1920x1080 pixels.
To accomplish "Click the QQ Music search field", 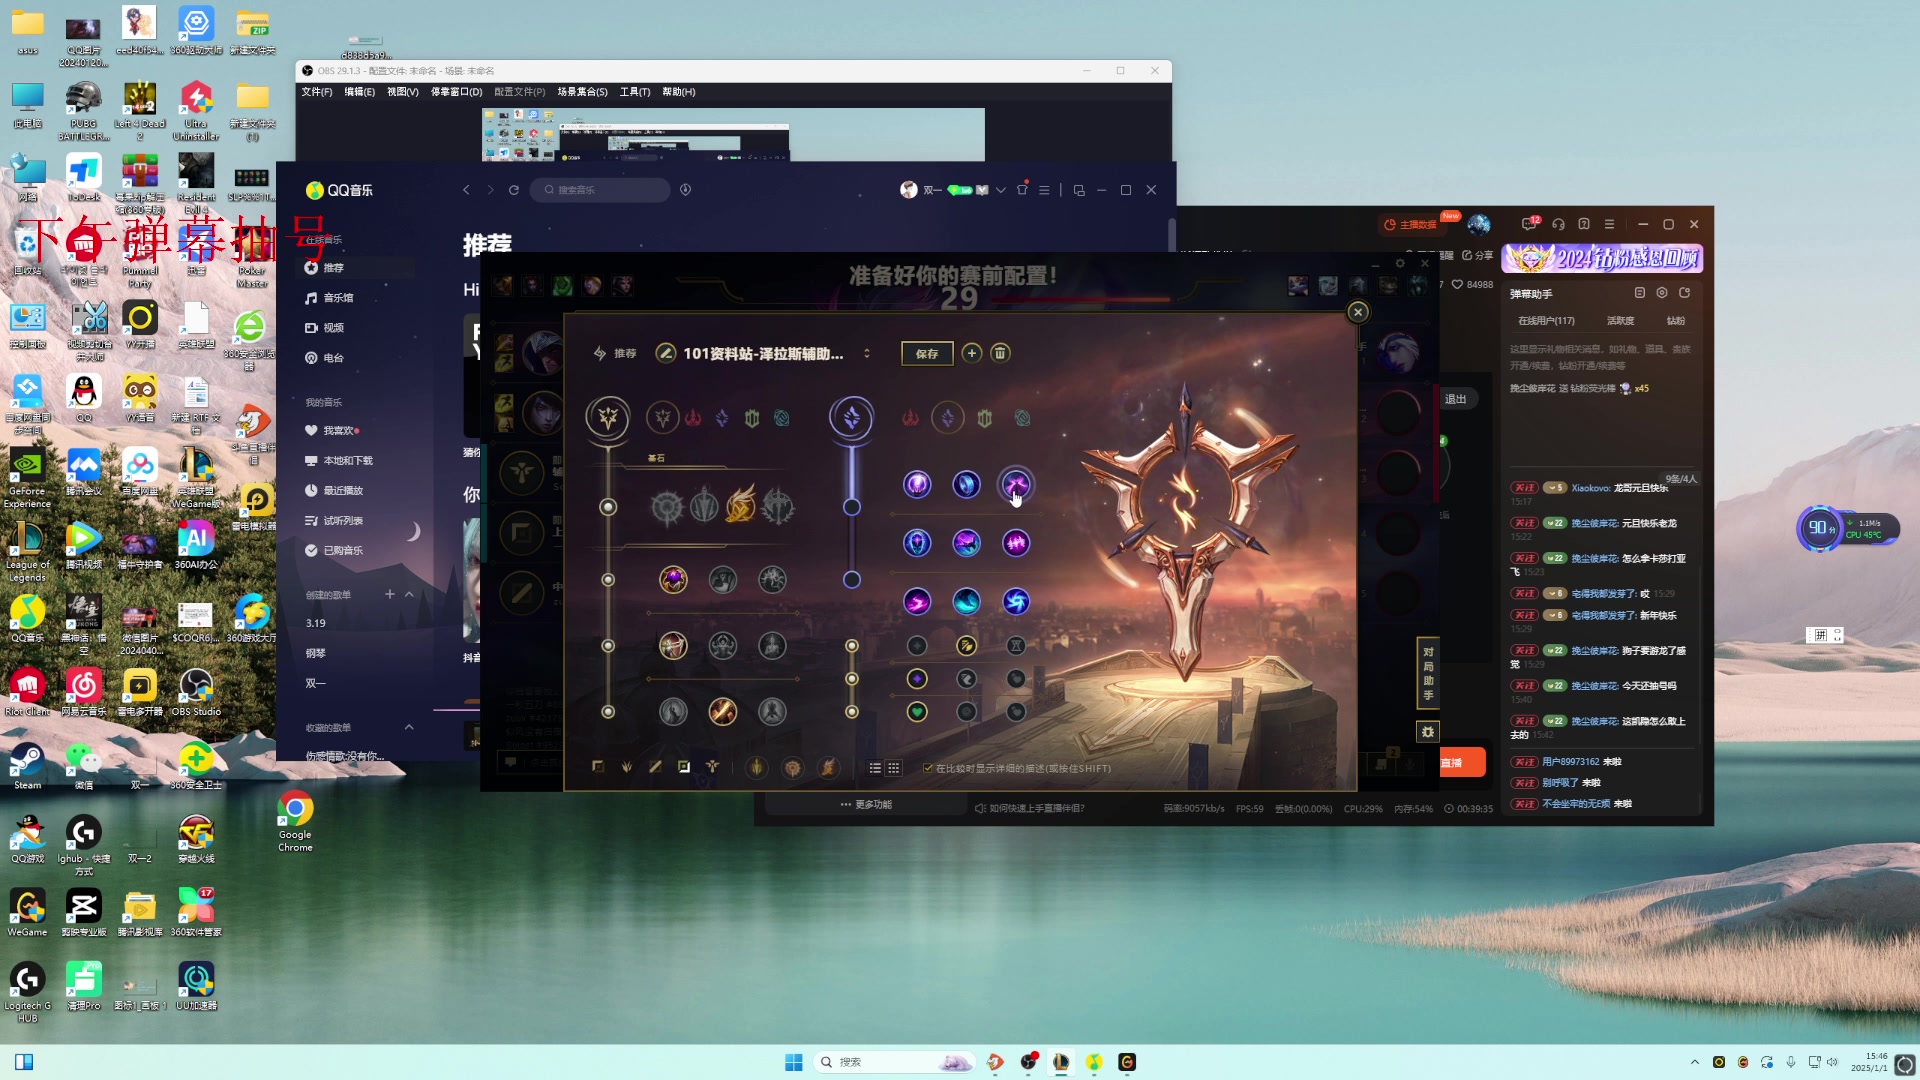I will tap(600, 190).
